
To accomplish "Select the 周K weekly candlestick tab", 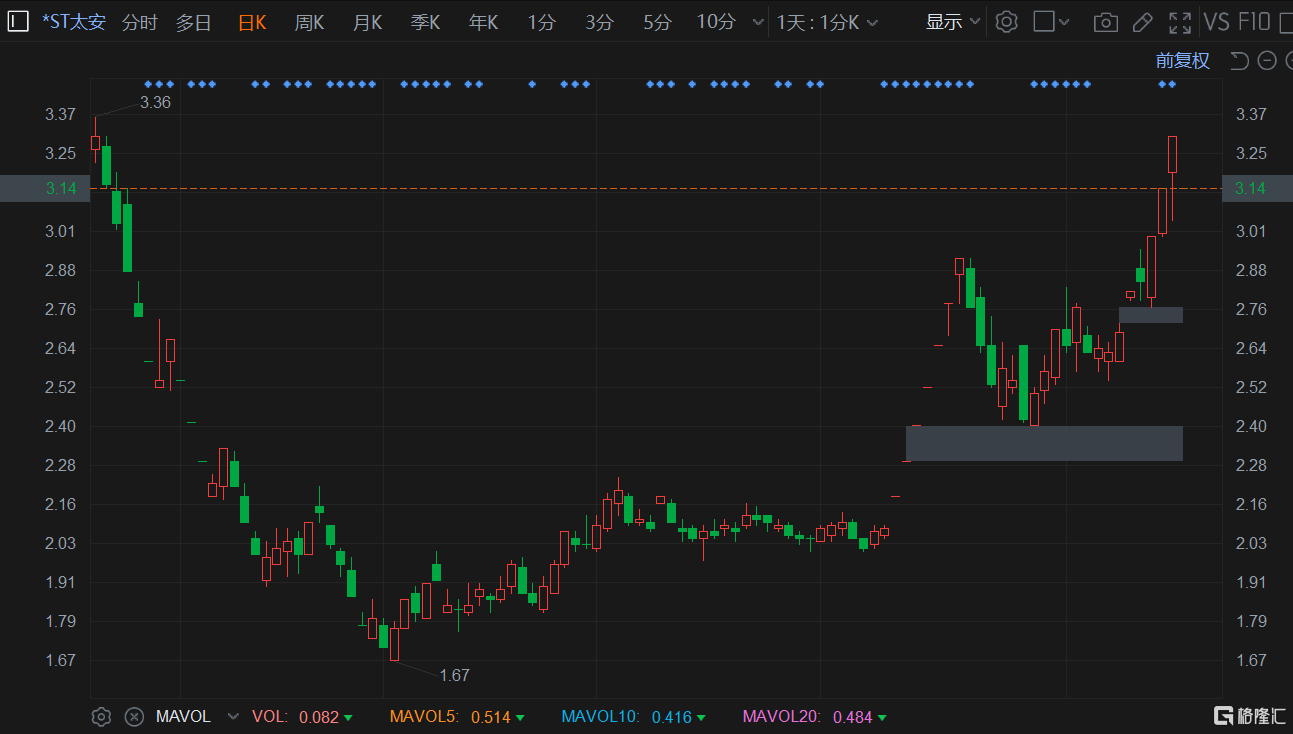I will click(309, 22).
